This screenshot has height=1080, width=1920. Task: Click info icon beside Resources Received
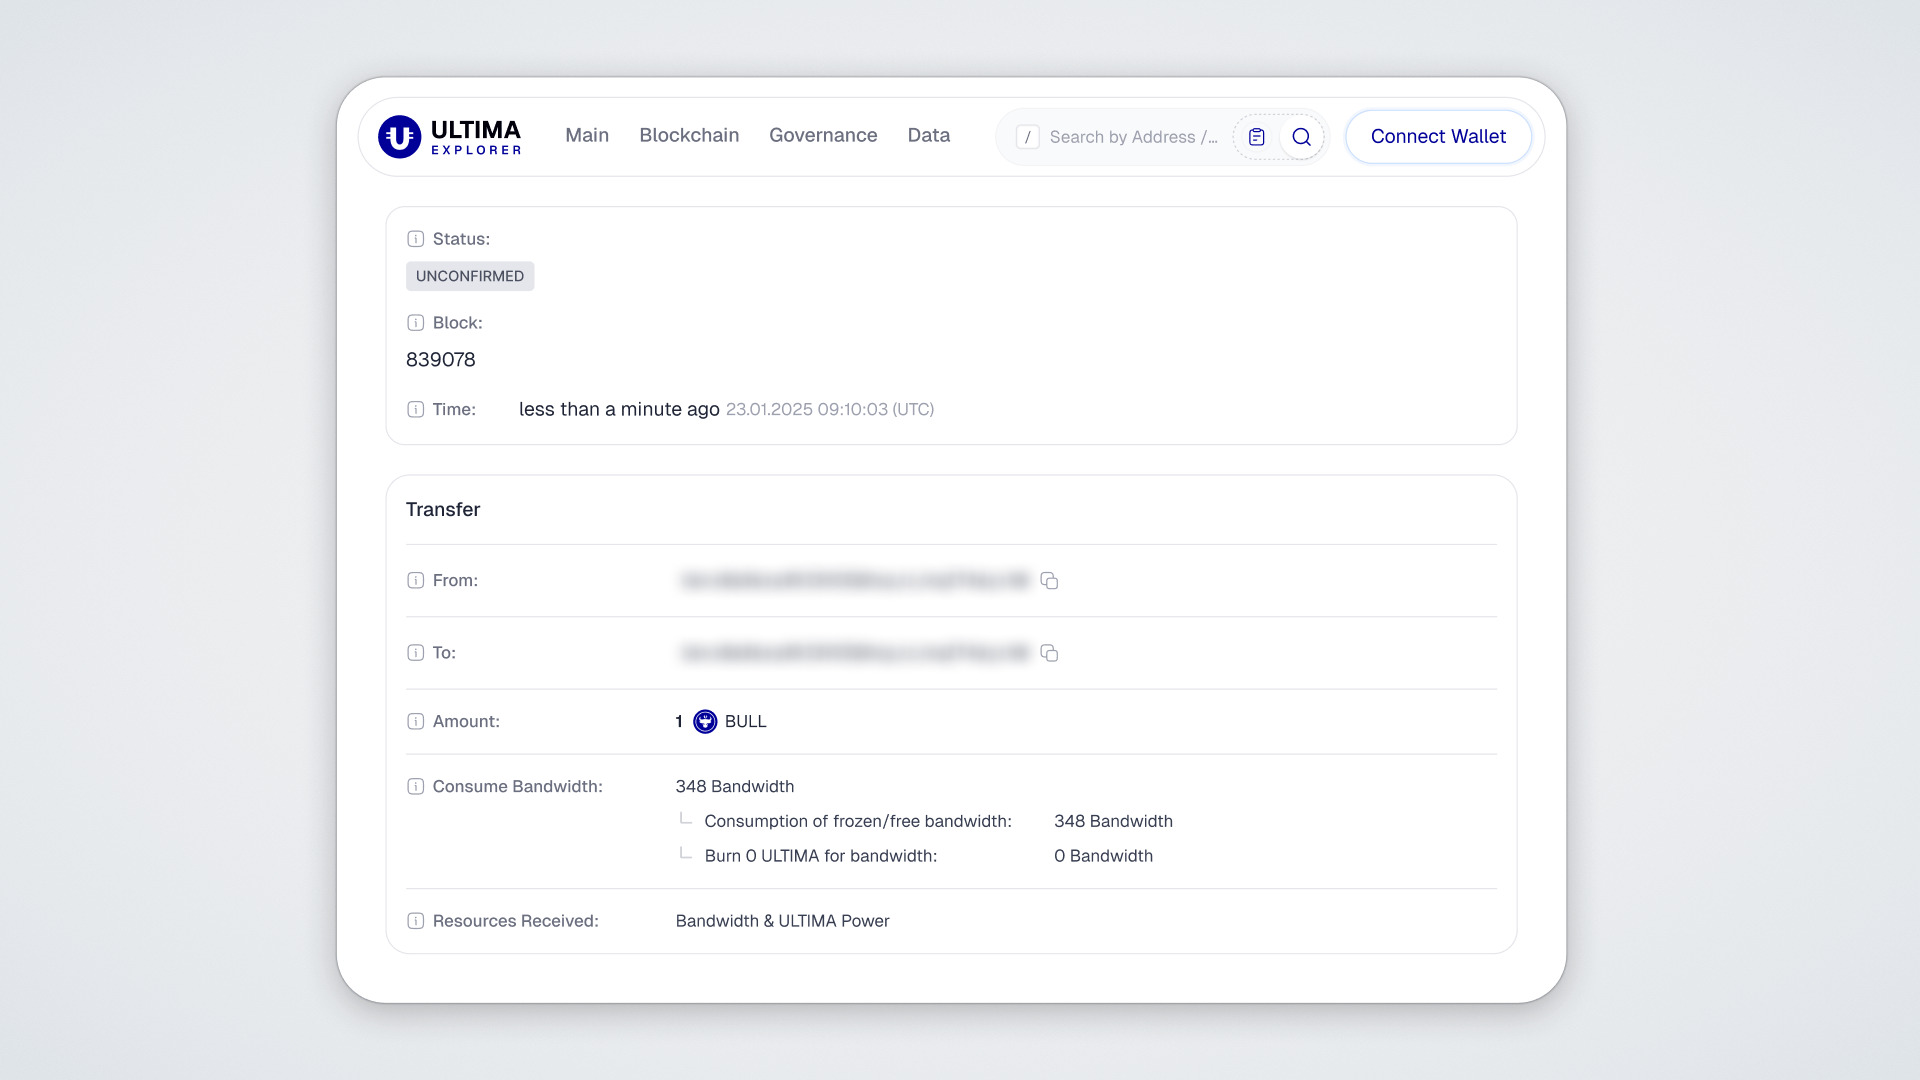pyautogui.click(x=416, y=921)
